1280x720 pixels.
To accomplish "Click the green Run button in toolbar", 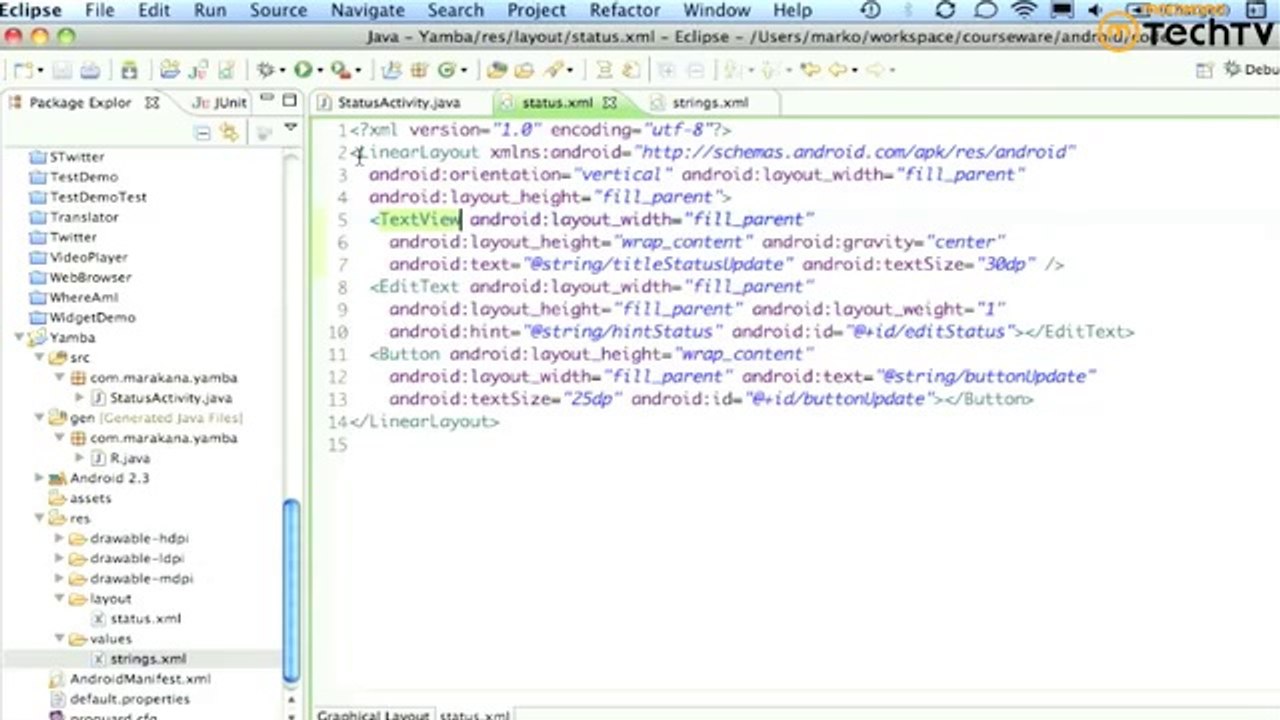I will tap(302, 70).
